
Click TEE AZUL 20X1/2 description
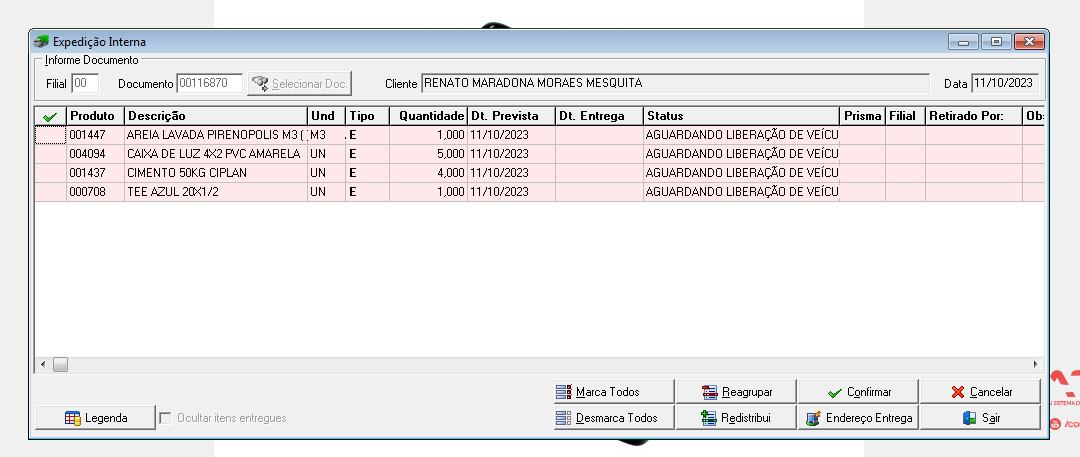(x=216, y=192)
